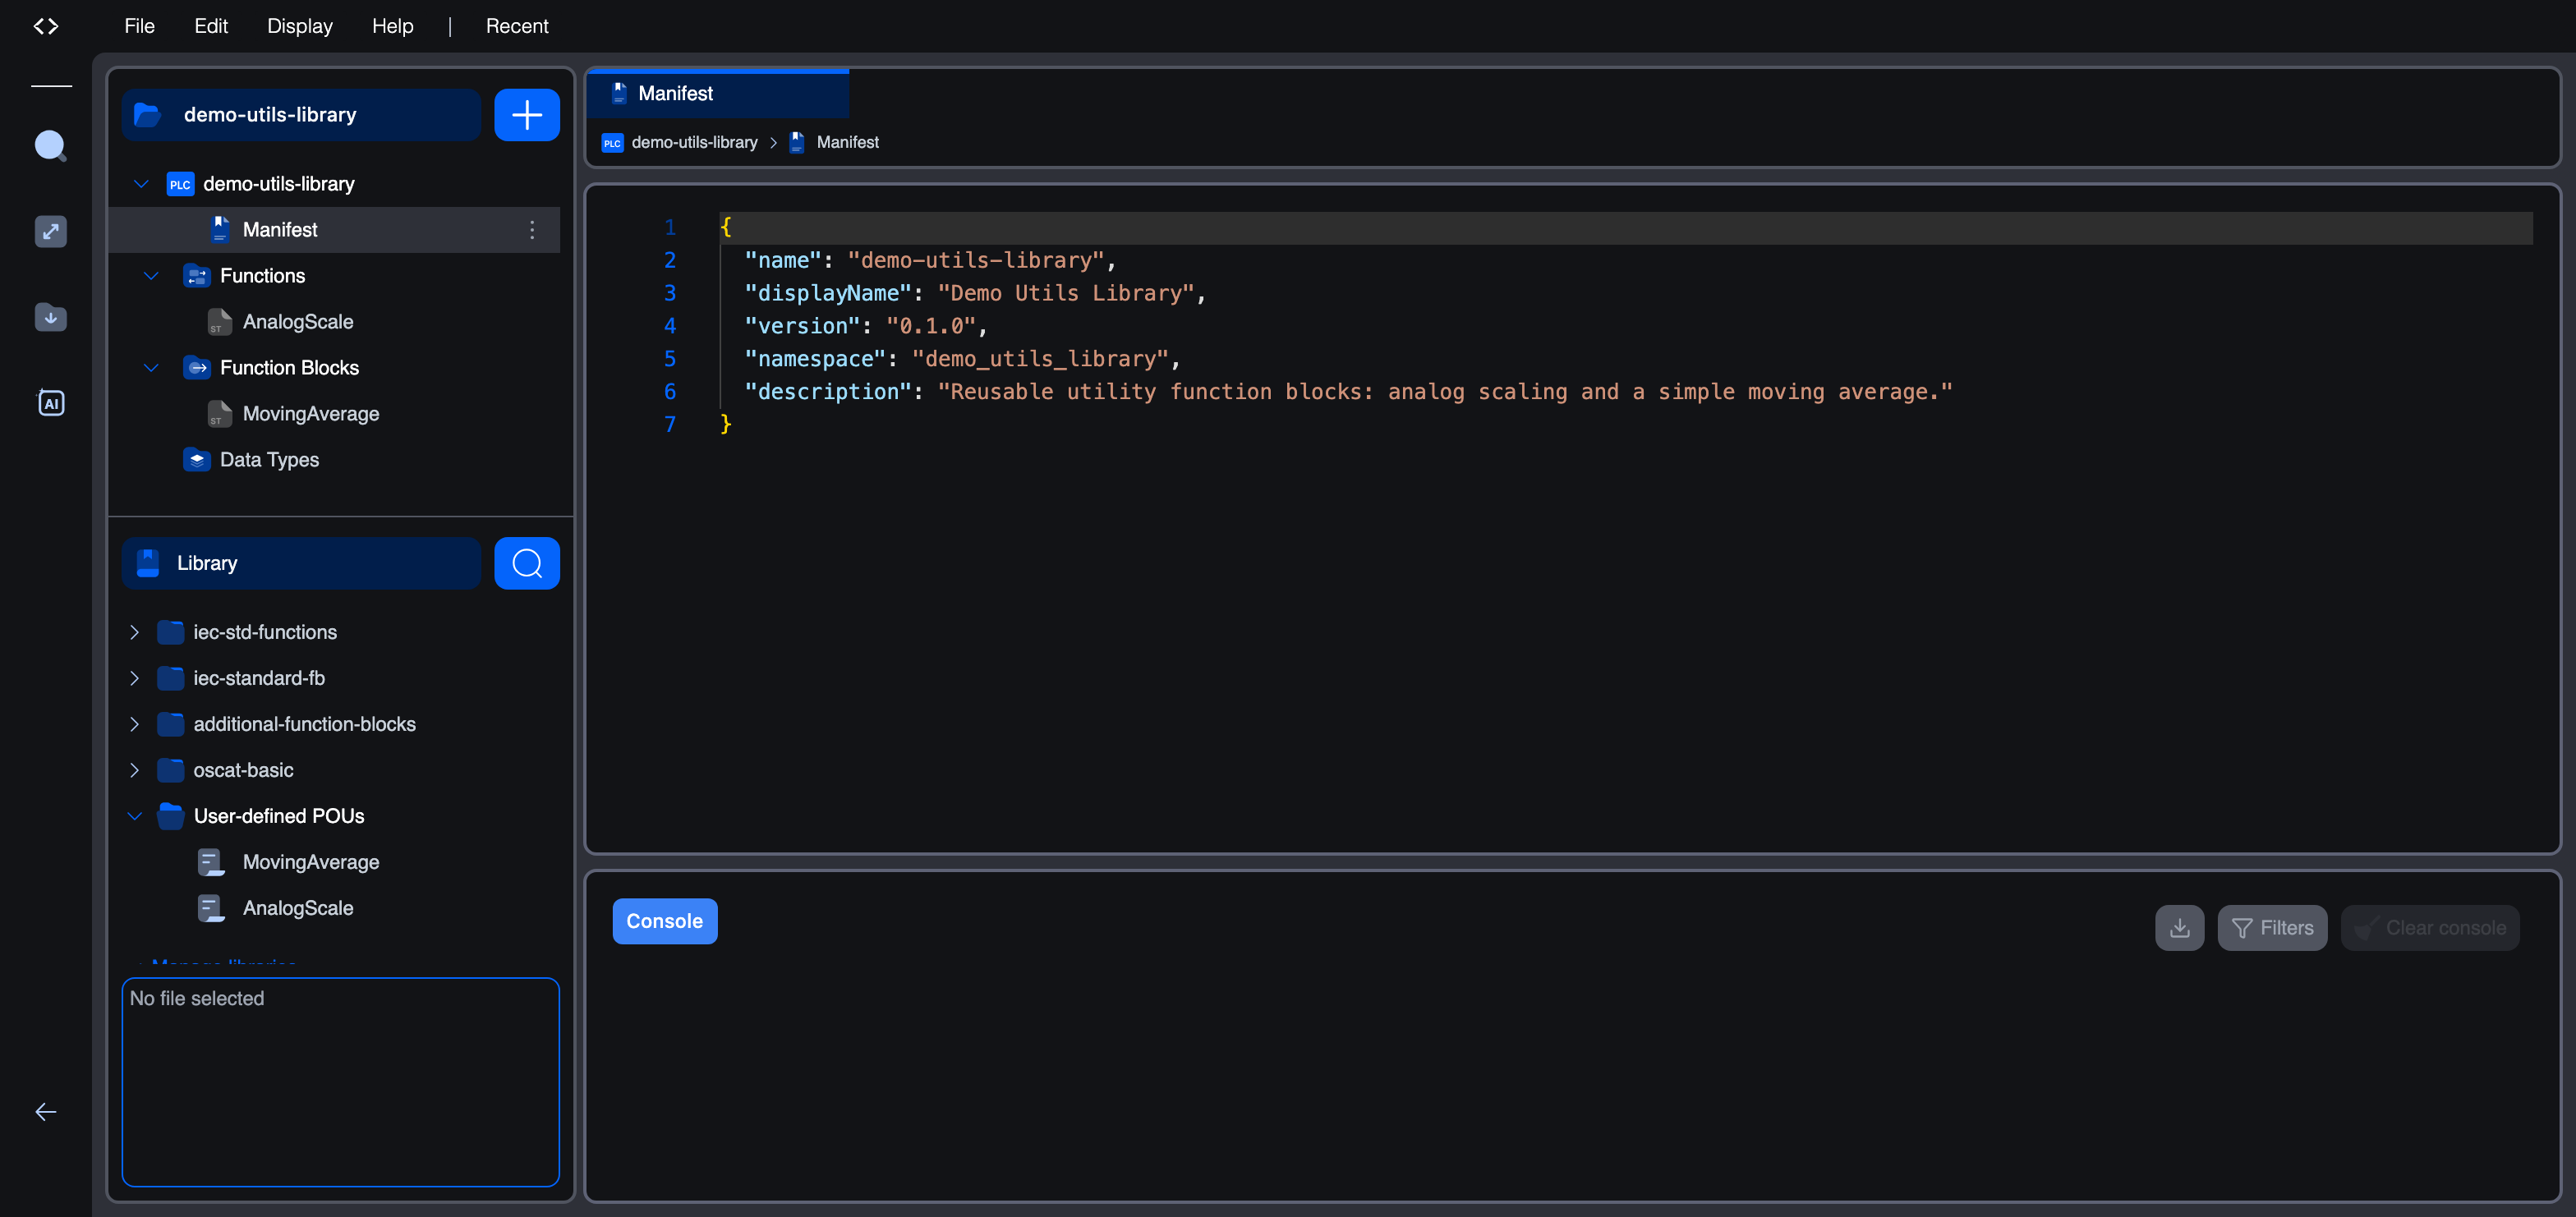2576x1217 pixels.
Task: Open the Display menu
Action: [300, 26]
